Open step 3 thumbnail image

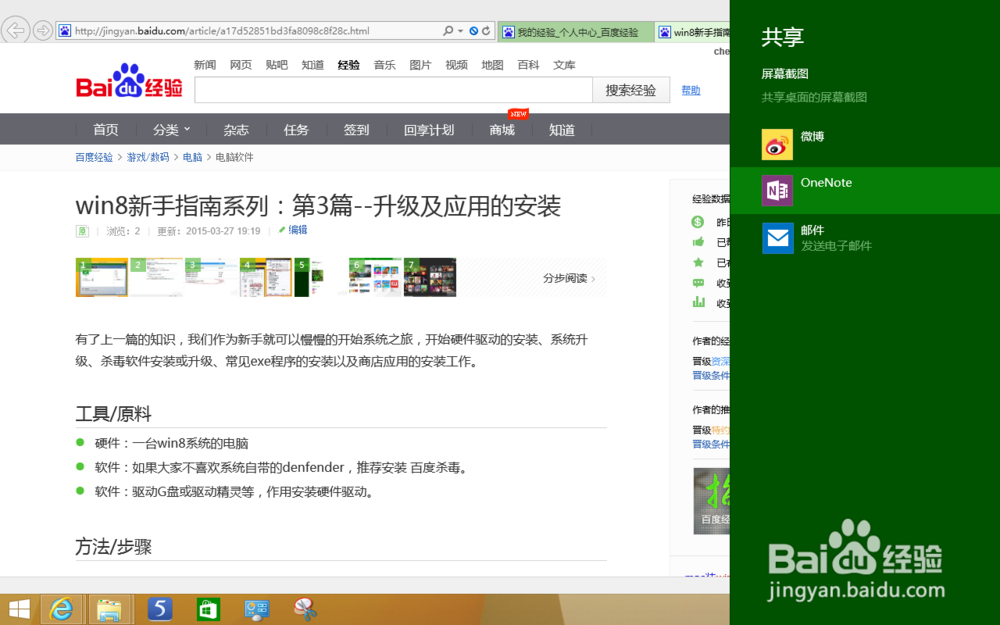tap(211, 277)
